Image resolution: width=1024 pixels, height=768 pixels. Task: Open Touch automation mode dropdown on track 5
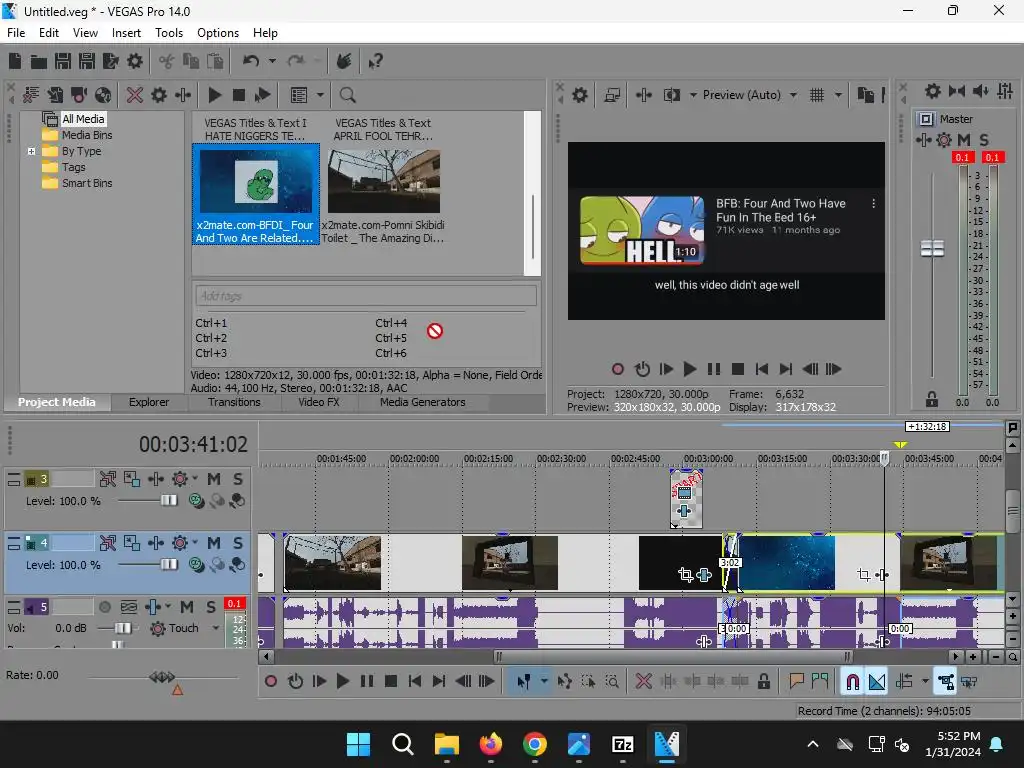[x=216, y=628]
